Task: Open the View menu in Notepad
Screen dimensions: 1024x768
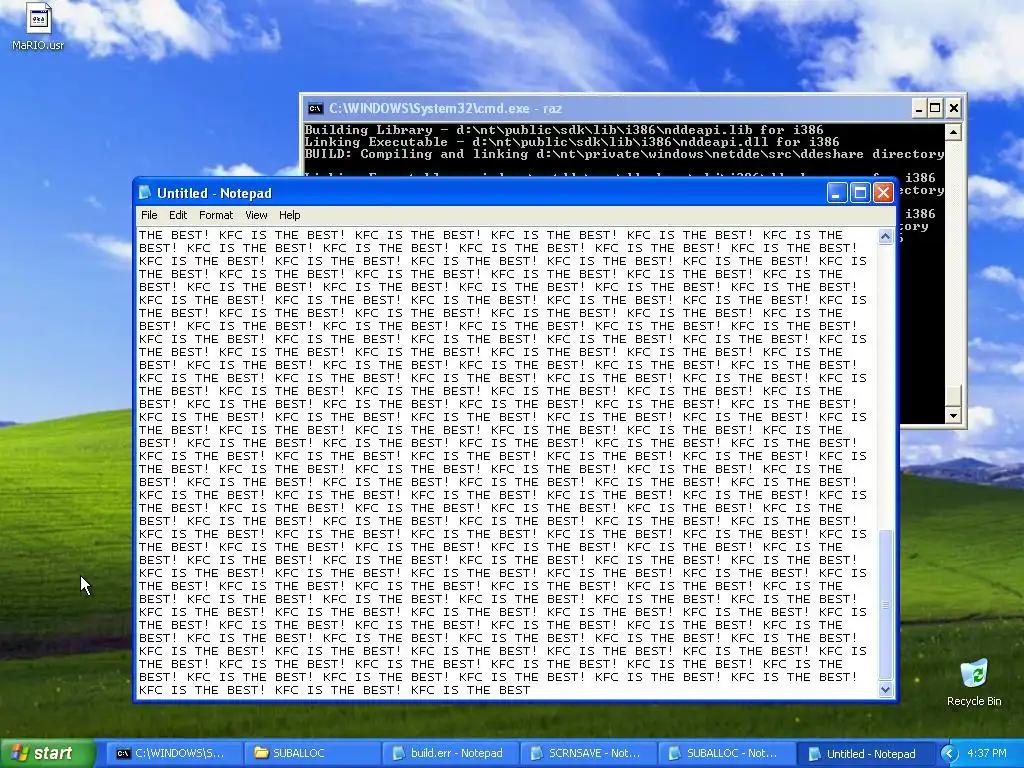Action: click(x=256, y=215)
